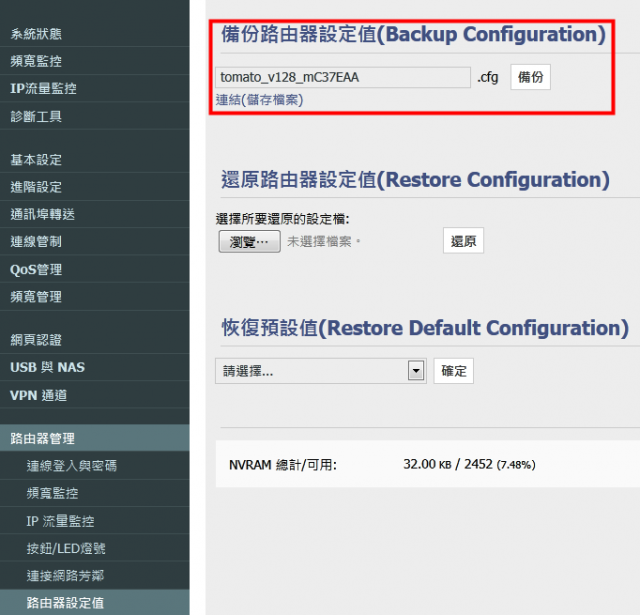The height and width of the screenshot is (615, 640).
Task: Open IP 流量監控 submenu under 路由器管理
Action: (94, 521)
